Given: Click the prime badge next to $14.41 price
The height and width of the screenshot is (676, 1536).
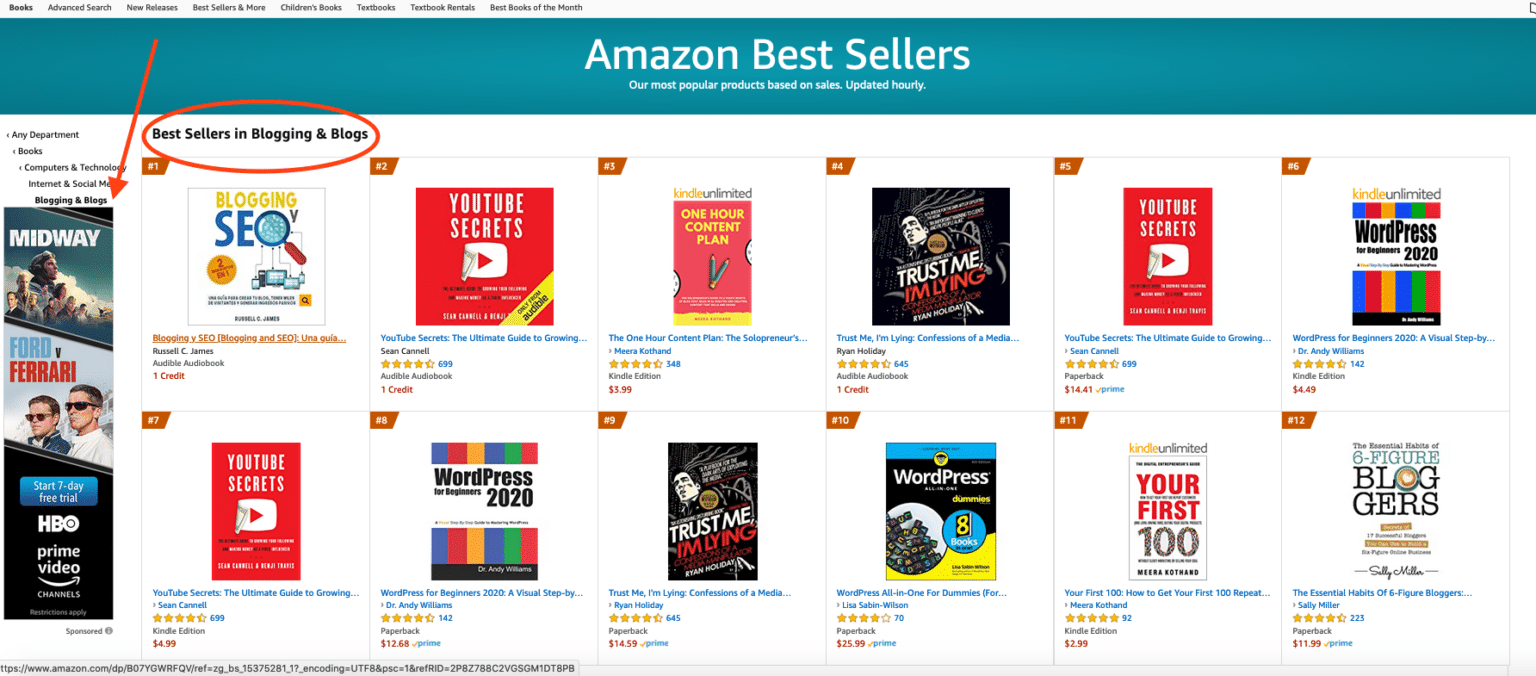Looking at the screenshot, I should 1111,389.
